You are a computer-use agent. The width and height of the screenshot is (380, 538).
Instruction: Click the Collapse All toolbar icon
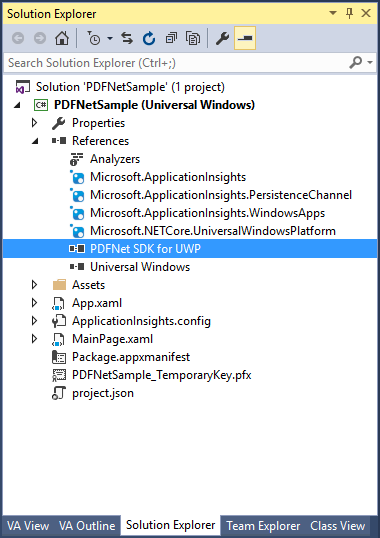pos(171,38)
